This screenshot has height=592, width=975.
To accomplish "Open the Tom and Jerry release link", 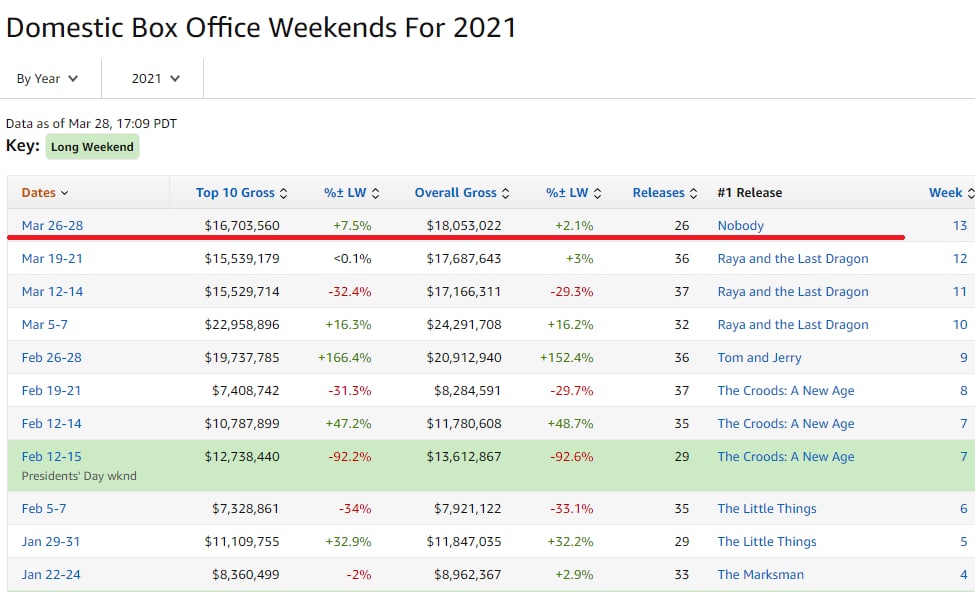I will (759, 358).
